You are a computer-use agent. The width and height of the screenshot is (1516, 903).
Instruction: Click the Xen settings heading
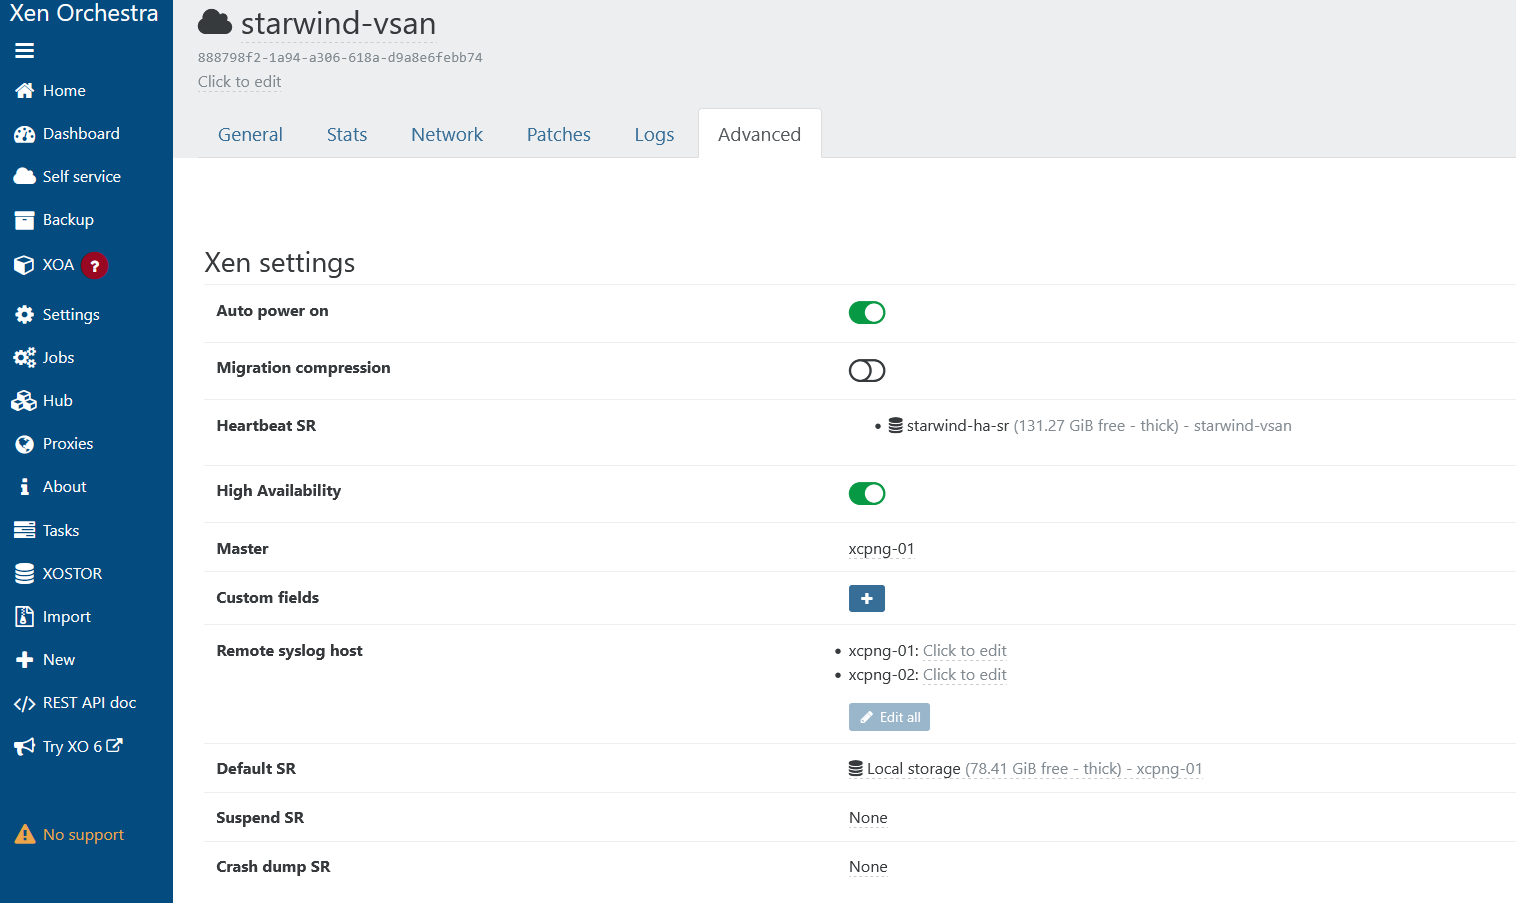pos(280,263)
